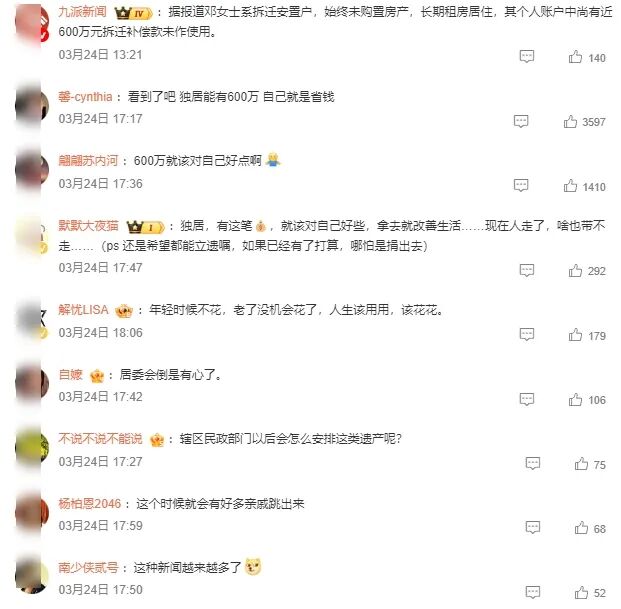Viewport: 621px width, 609px height.
Task: Click 杨柏恩2046 username
Action: coord(90,504)
